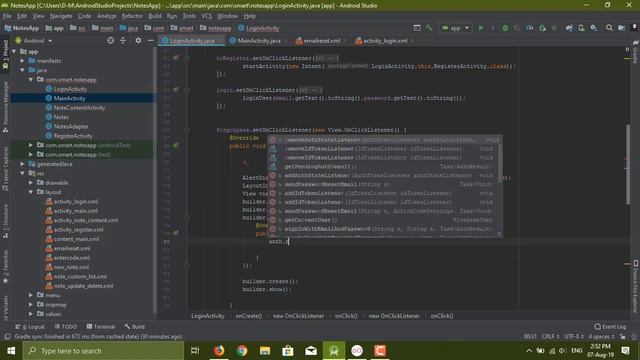Screen dimensions: 640x360
Task: Open the AVD Manager icon
Action: 581,28
